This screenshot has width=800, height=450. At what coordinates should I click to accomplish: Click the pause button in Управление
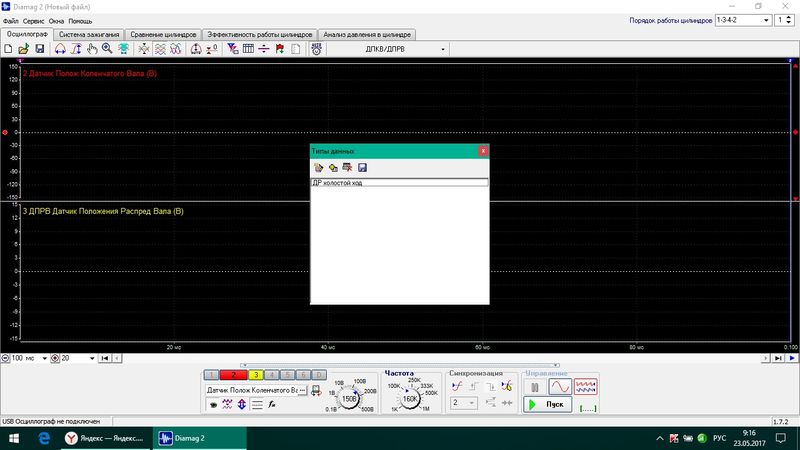point(535,387)
